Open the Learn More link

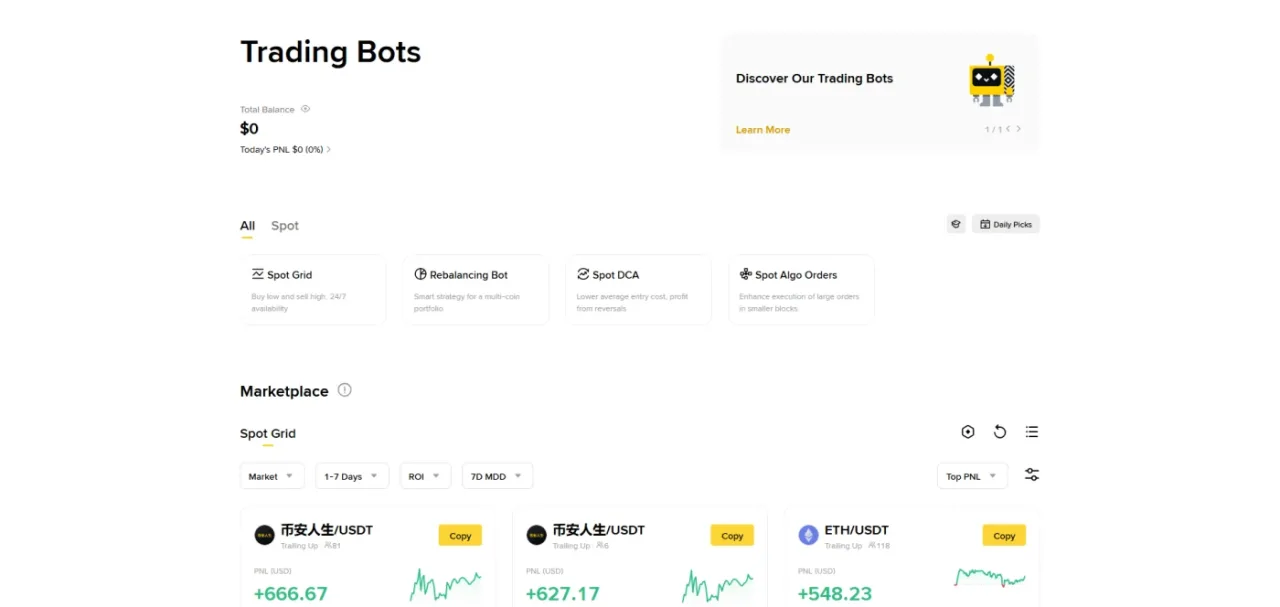click(x=763, y=130)
